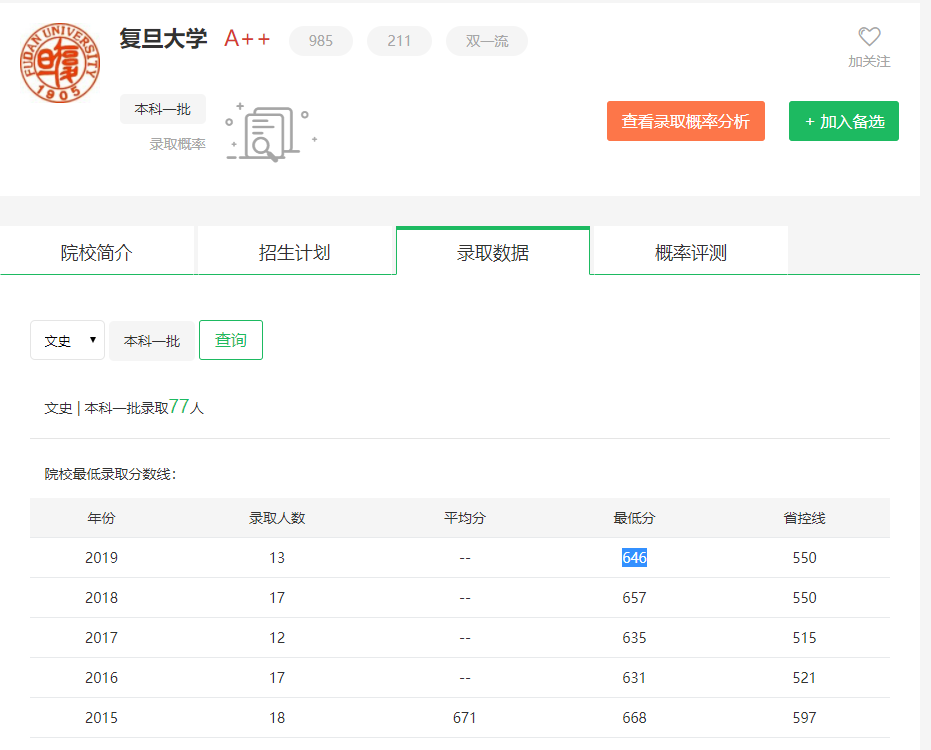This screenshot has height=750, width=931.
Task: Click the green 77 admitted count
Action: (179, 406)
